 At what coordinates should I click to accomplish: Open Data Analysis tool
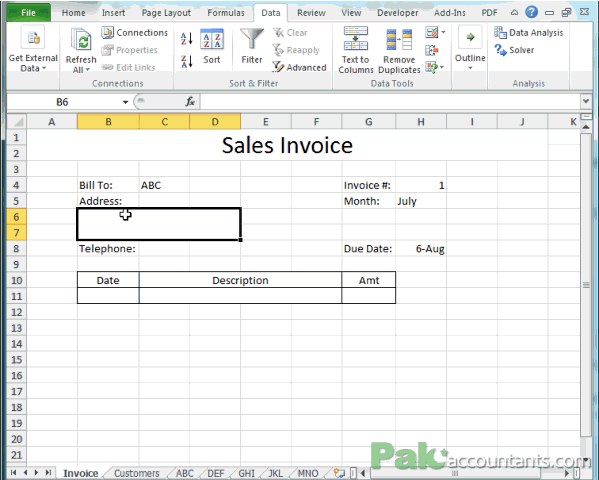(528, 33)
